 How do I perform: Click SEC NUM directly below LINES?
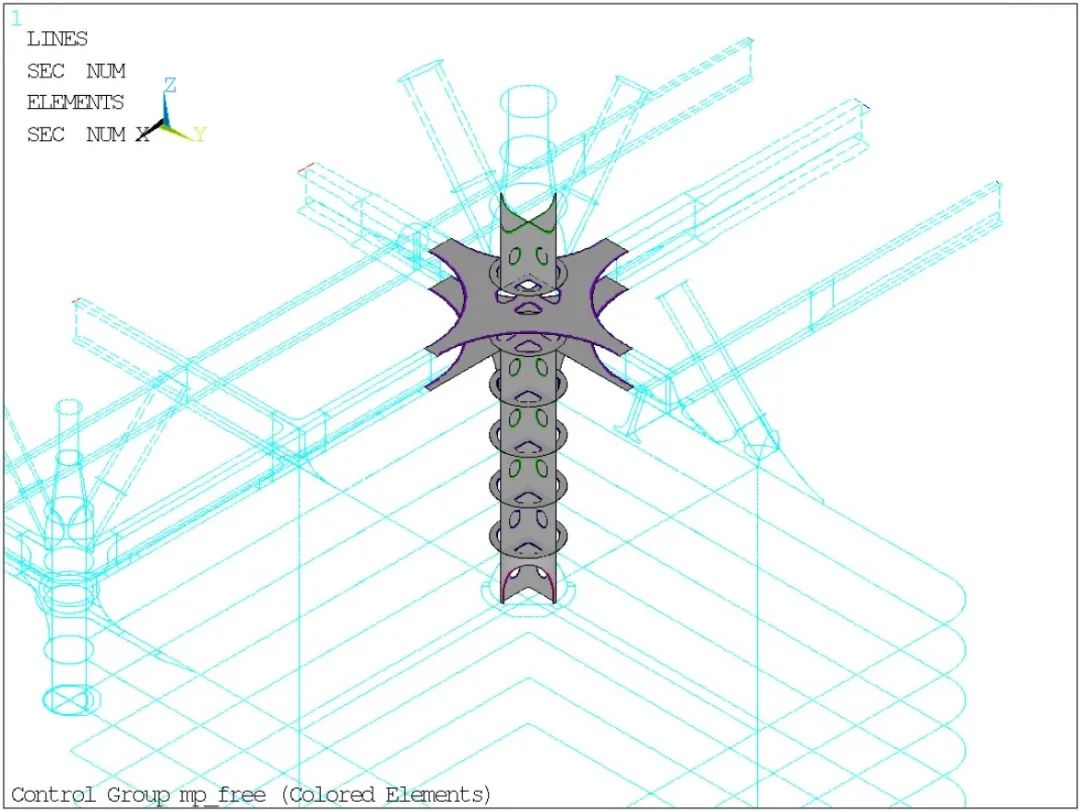[75, 71]
